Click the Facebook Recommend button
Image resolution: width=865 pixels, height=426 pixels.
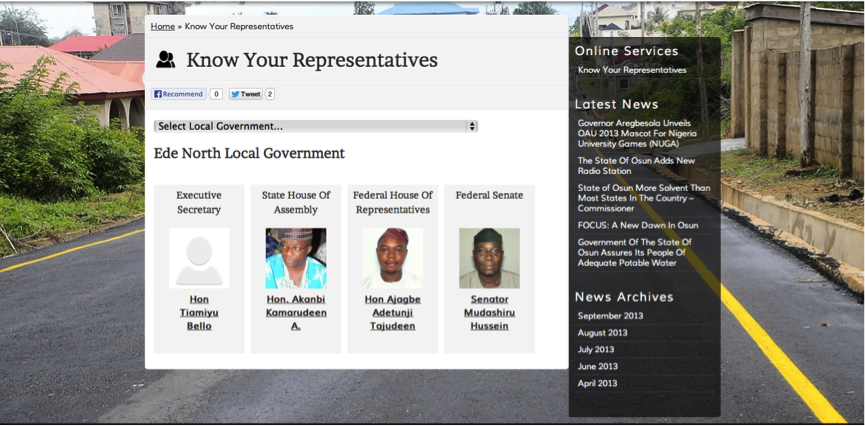[x=179, y=94]
